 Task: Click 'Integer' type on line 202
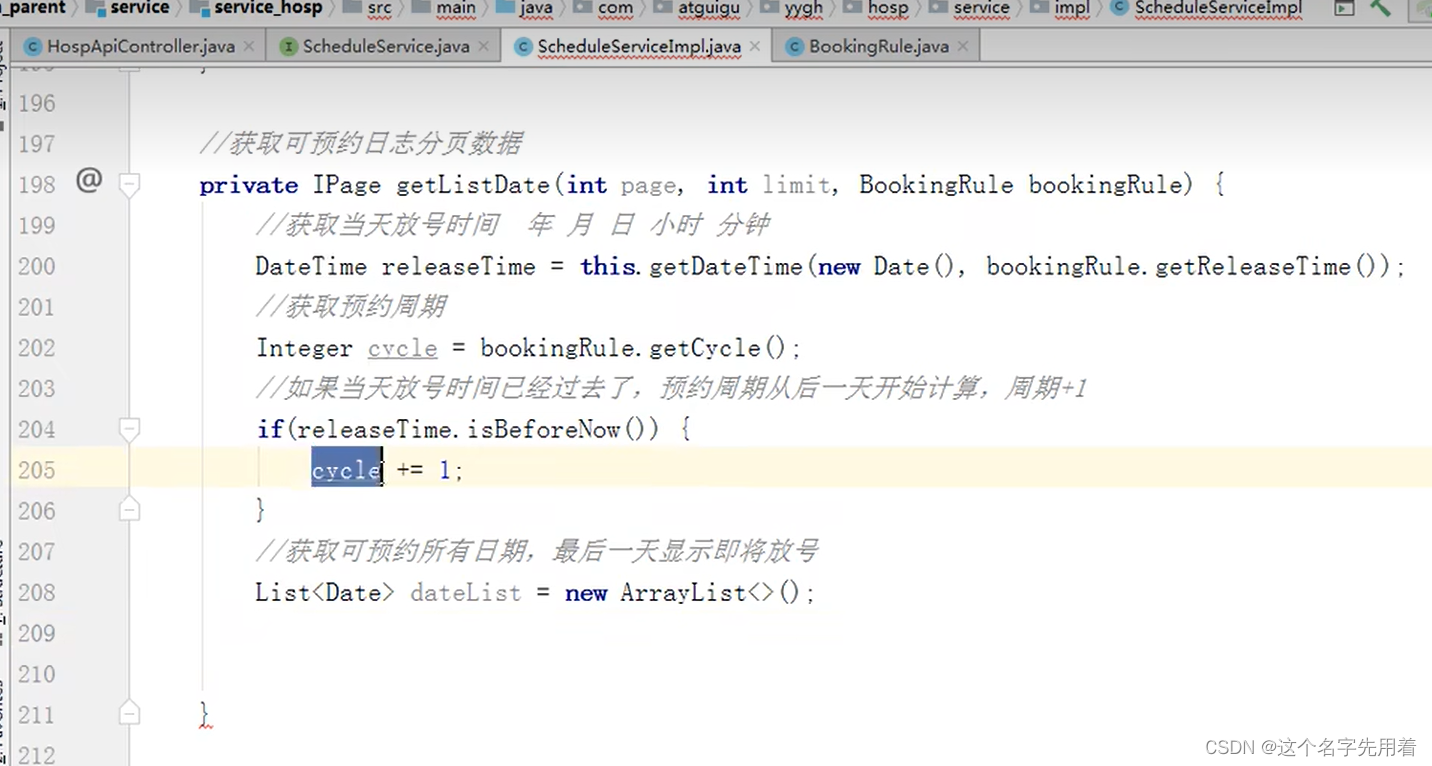(304, 348)
